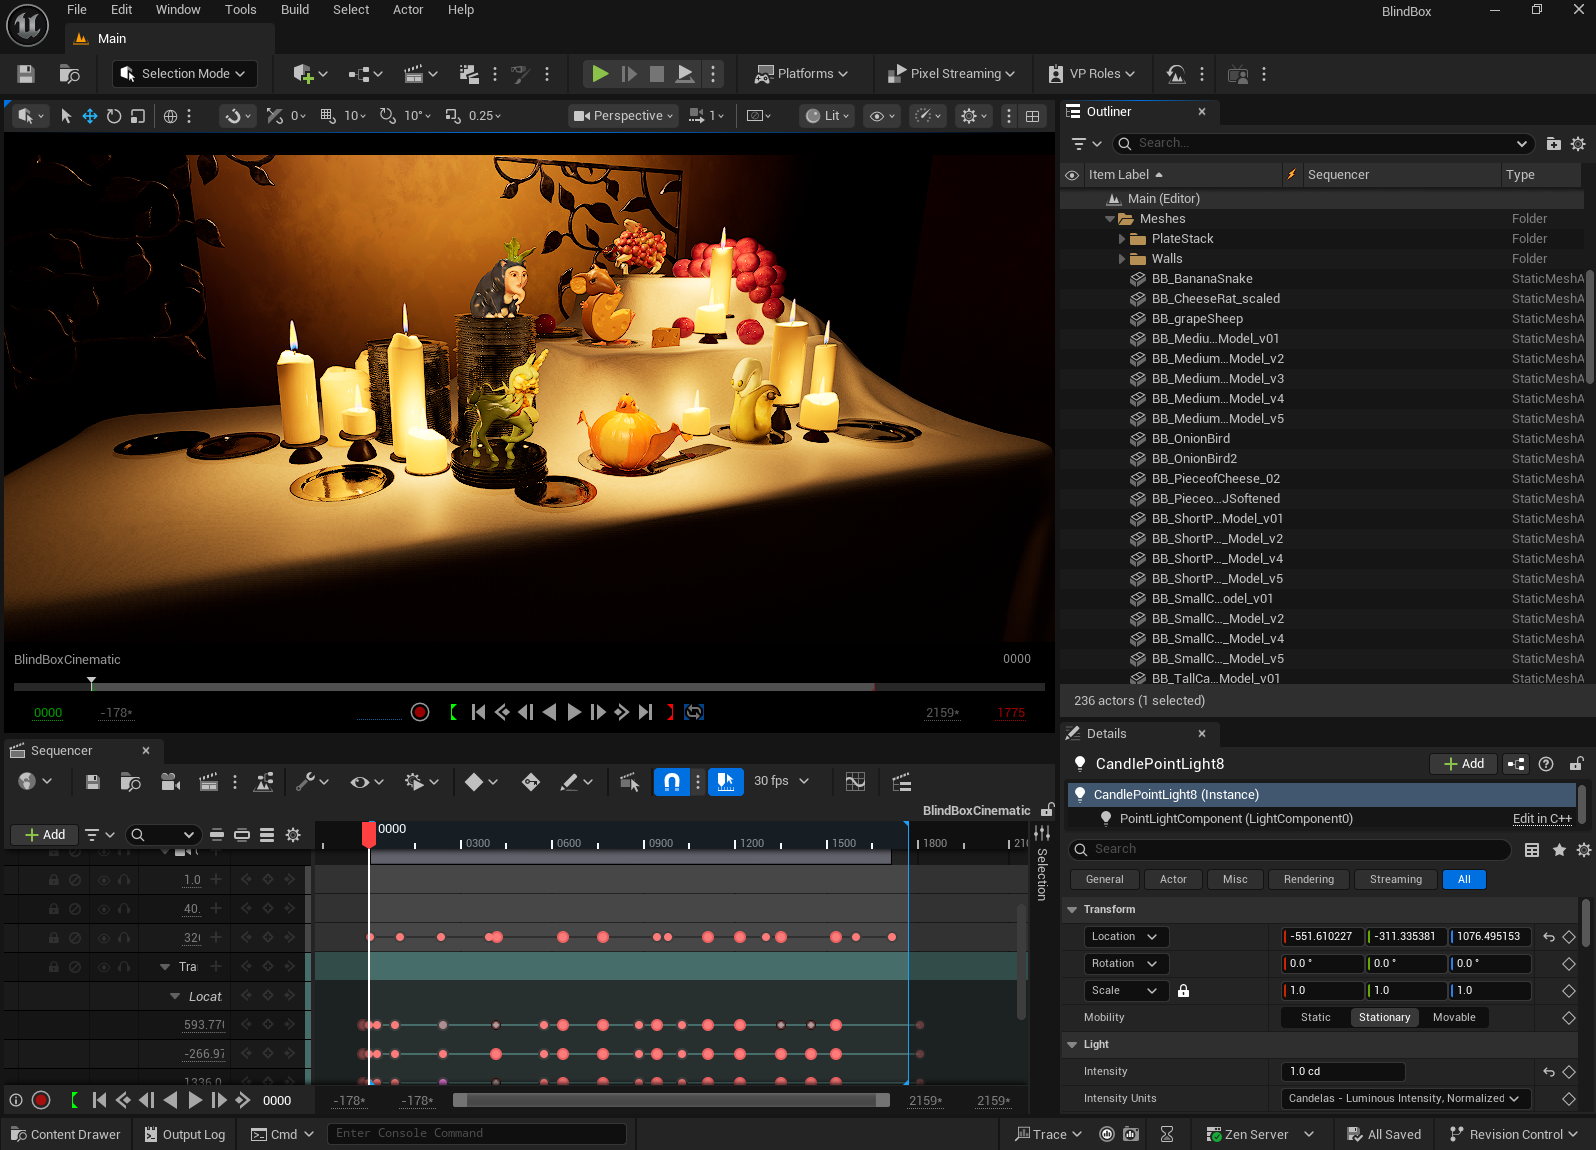1596x1150 pixels.
Task: Select the translate (move) gizmo tool
Action: (x=90, y=116)
